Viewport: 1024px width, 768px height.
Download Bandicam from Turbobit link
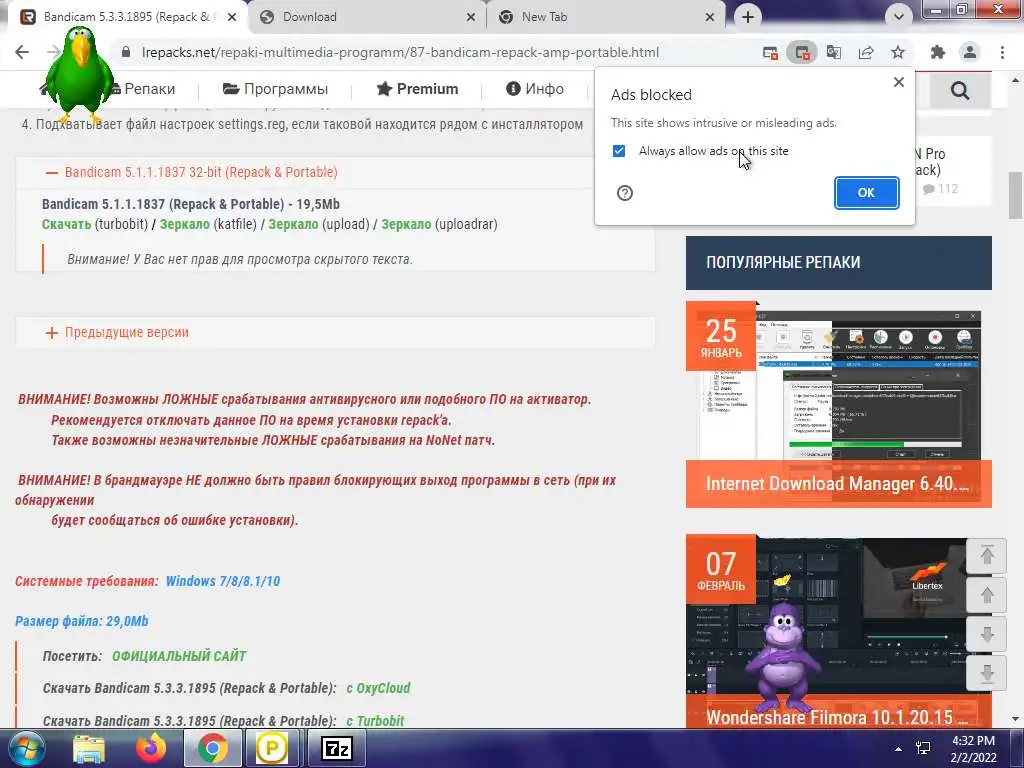click(x=375, y=721)
